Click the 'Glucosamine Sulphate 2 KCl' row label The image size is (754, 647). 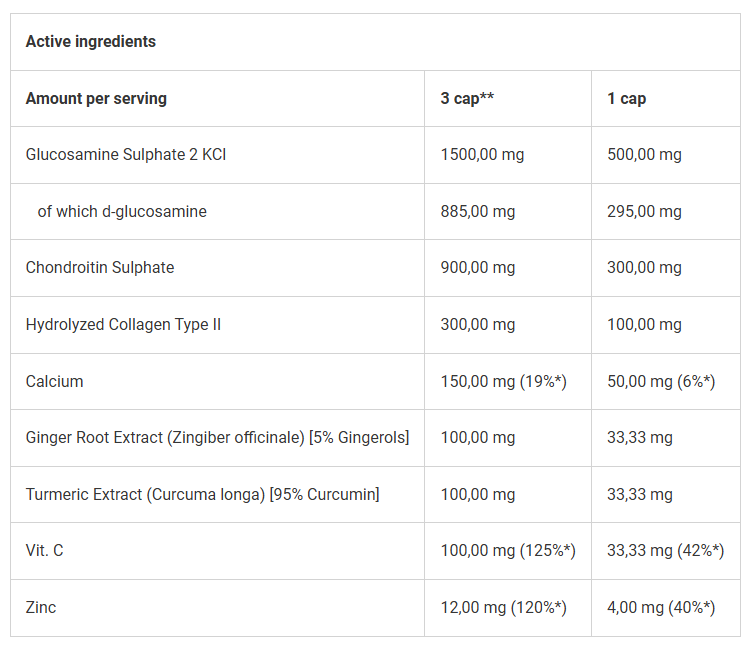[119, 155]
